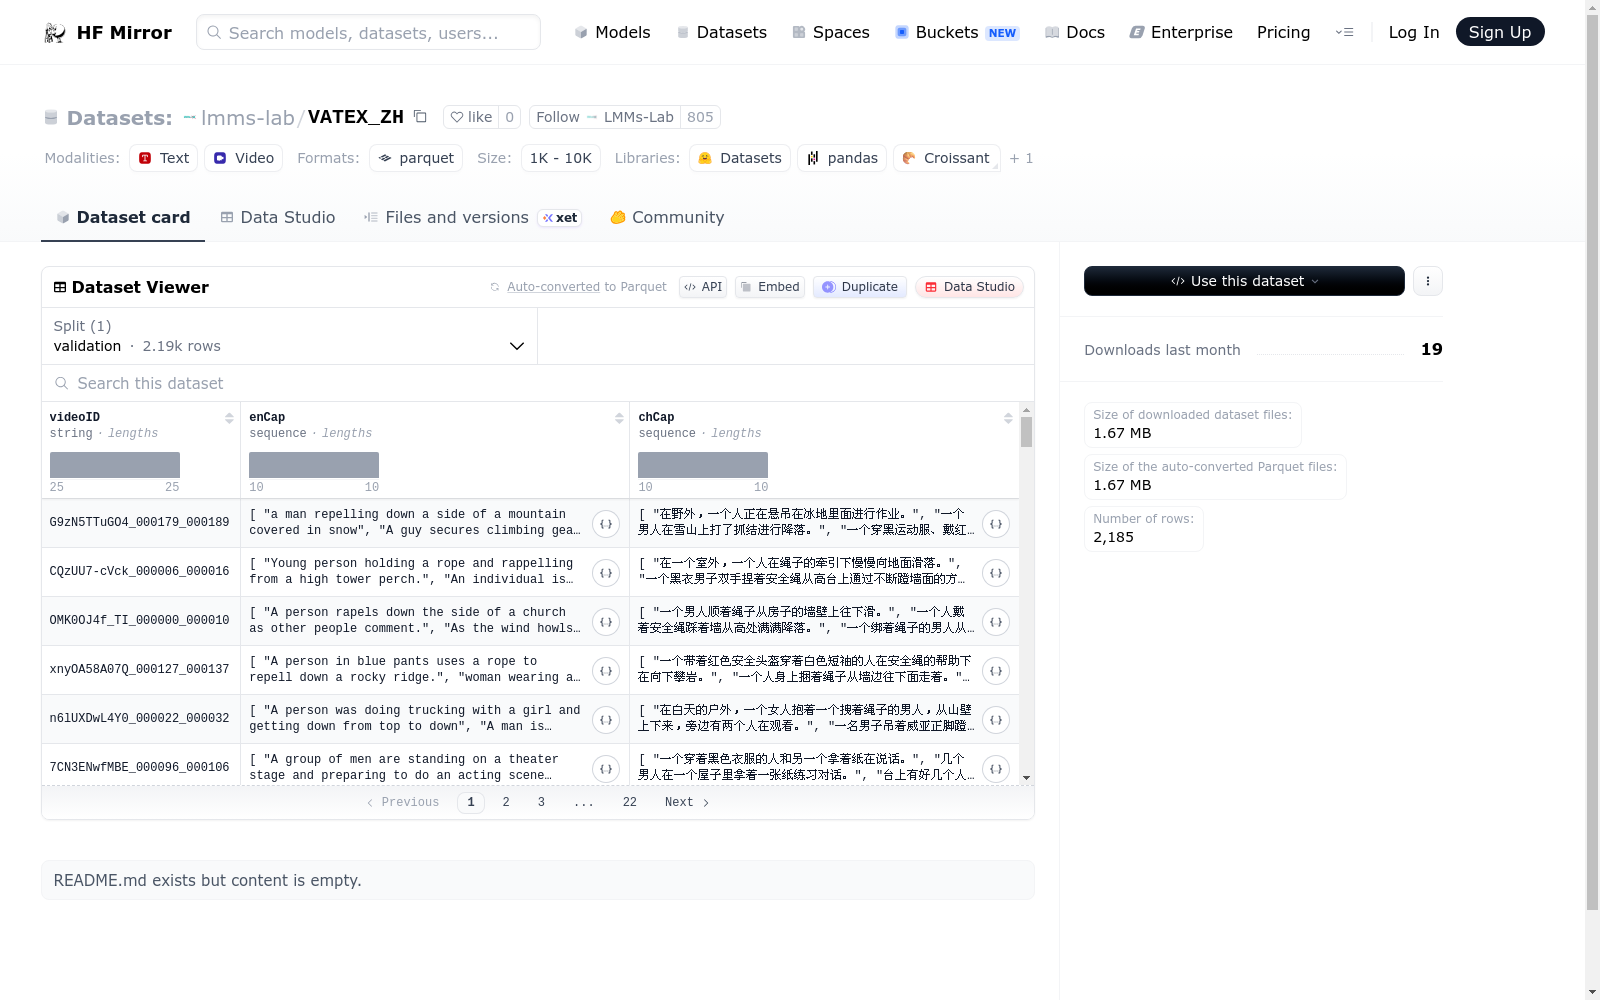This screenshot has width=1600, height=1000.
Task: Expand chCap cell for xnyOA58A07Q row
Action: (x=996, y=671)
